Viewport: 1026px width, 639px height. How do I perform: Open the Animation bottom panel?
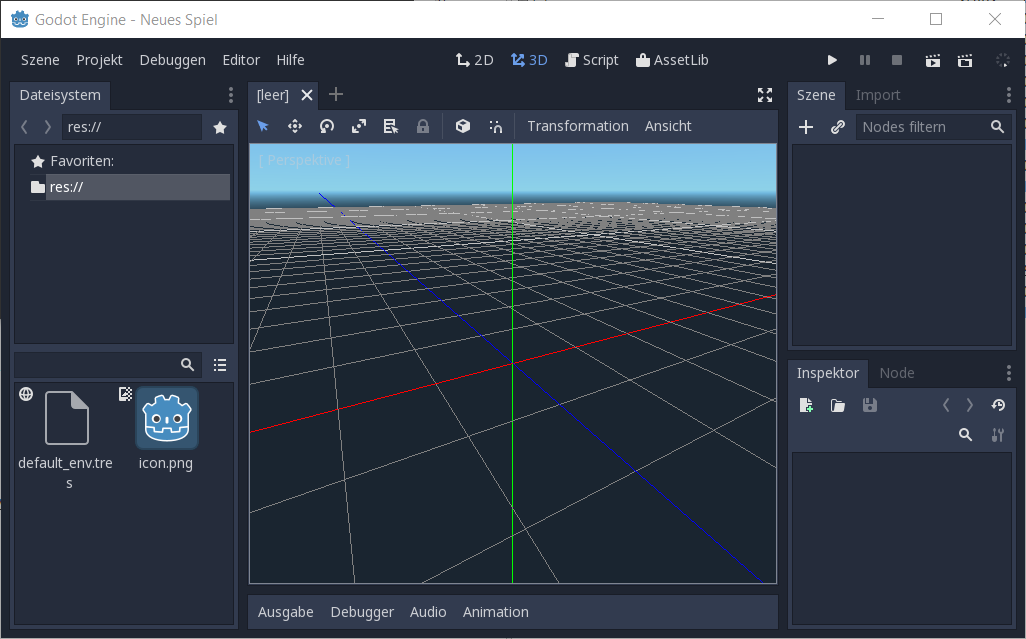pyautogui.click(x=496, y=612)
